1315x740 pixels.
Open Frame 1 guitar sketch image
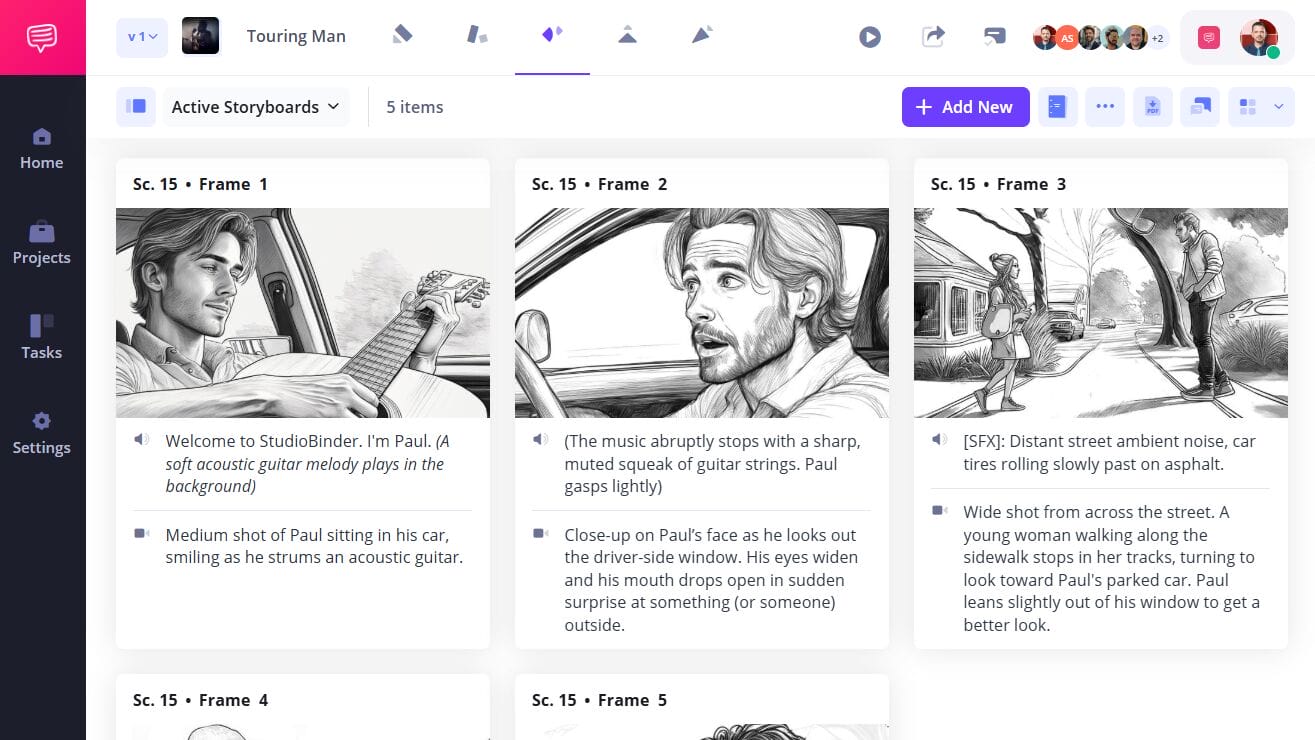(303, 313)
